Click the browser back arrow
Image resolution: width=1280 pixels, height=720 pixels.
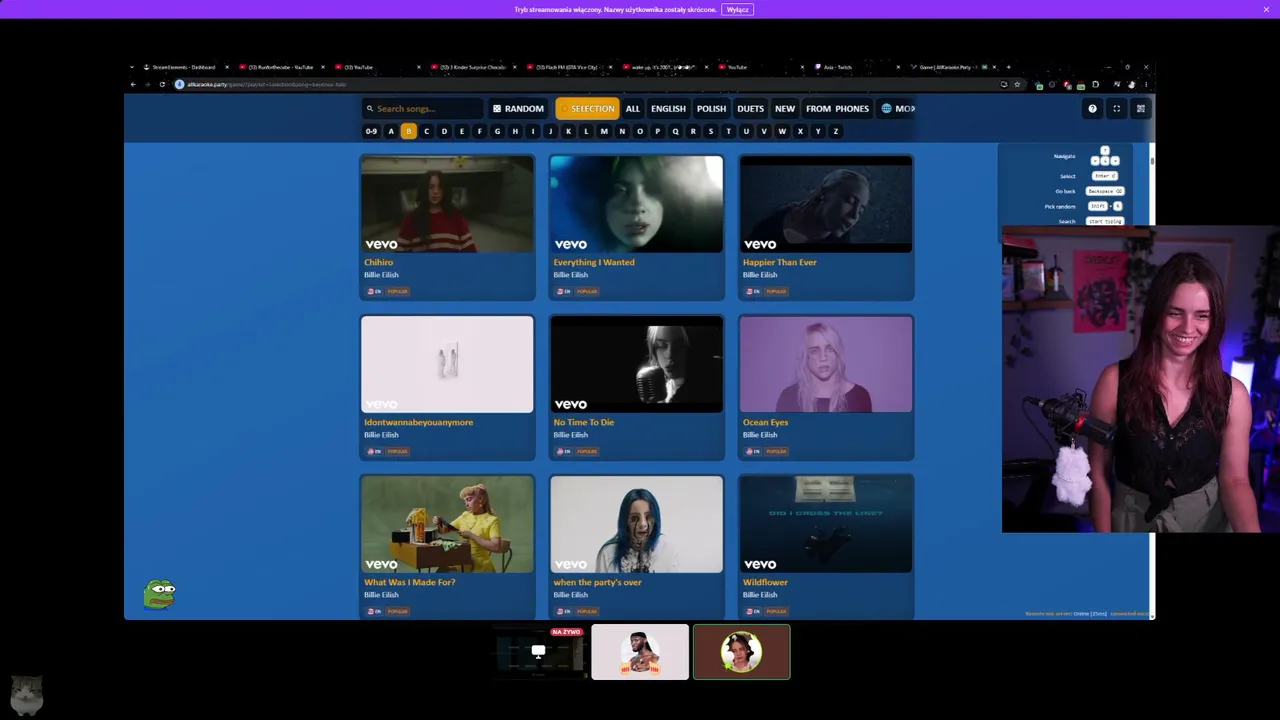132,84
